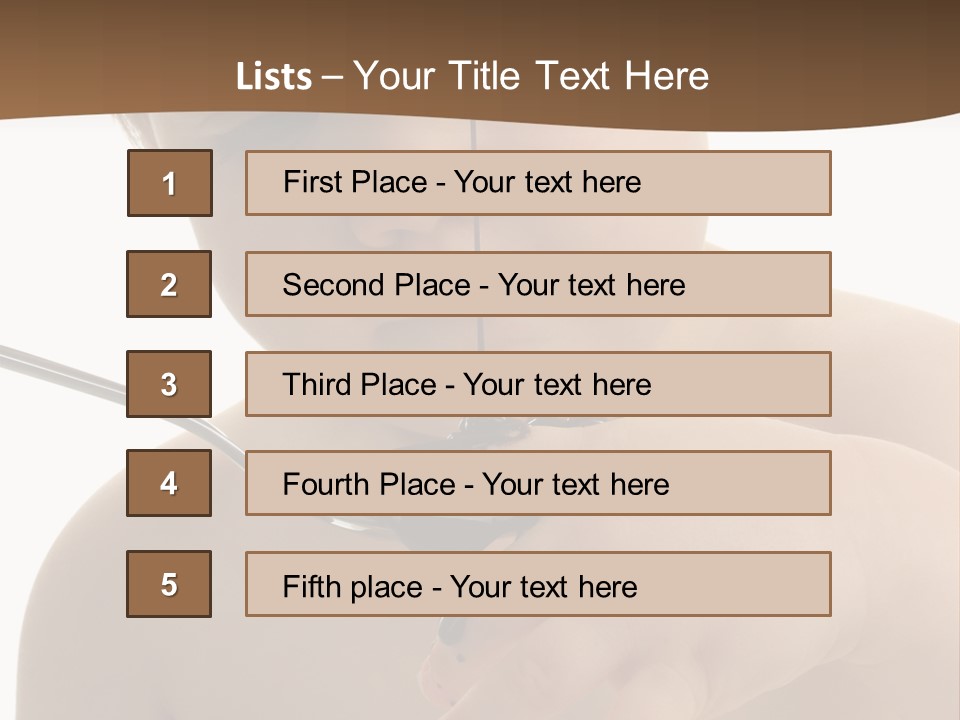
Task: Click the fingers in the background photo
Action: tap(480, 670)
